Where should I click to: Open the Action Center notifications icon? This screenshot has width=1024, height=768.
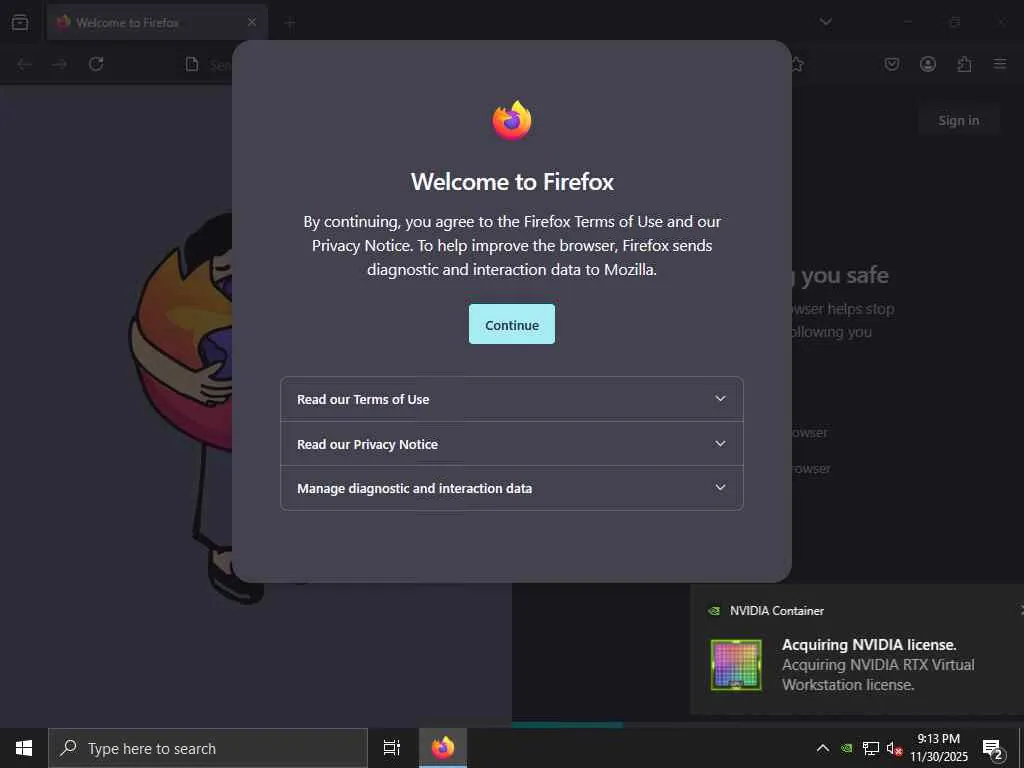click(993, 748)
